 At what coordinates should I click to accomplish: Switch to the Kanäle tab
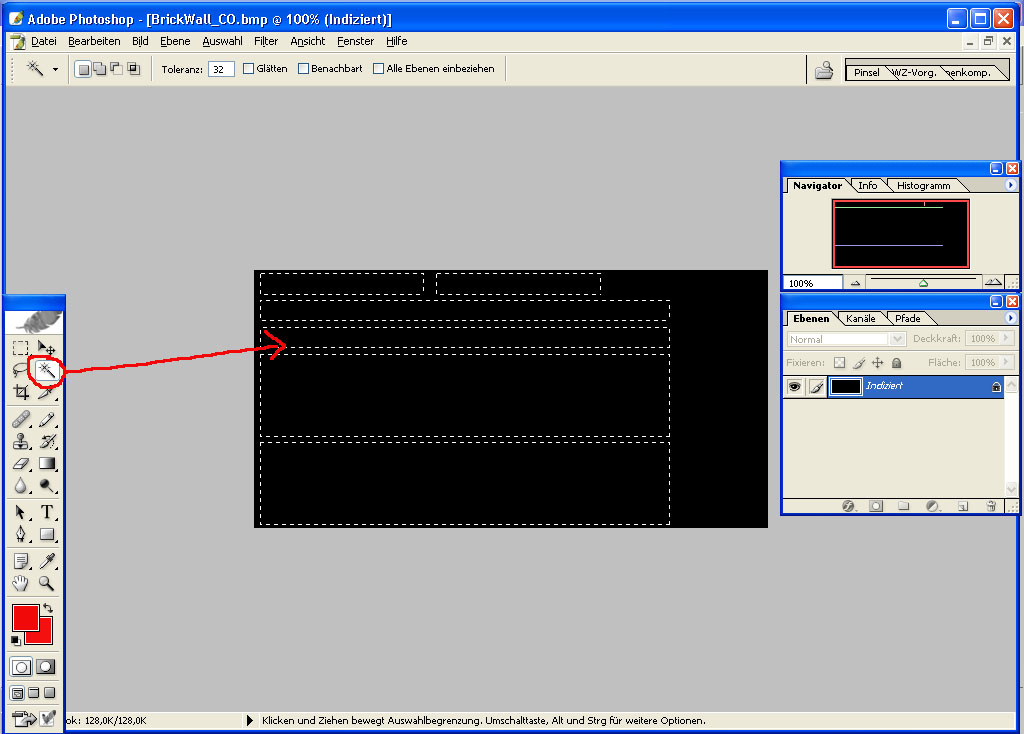pos(860,319)
